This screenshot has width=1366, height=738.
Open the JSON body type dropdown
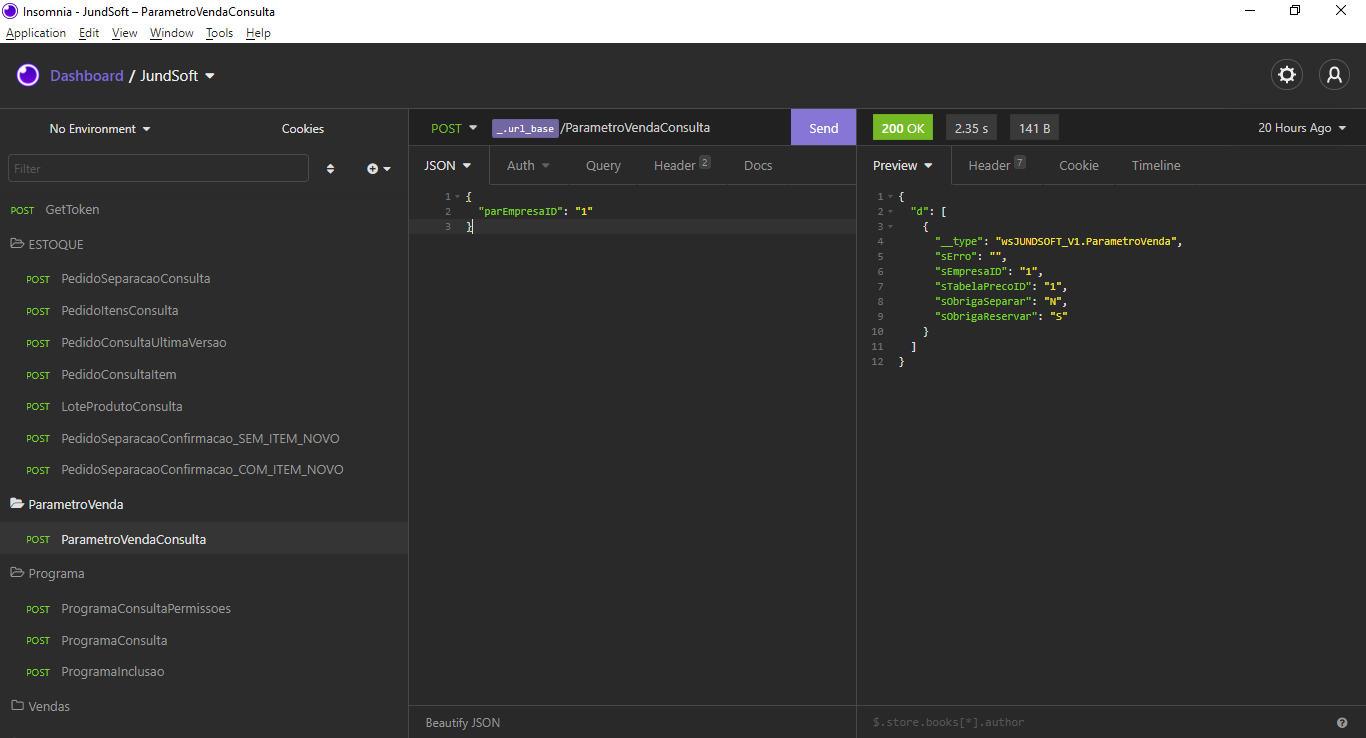(x=448, y=166)
